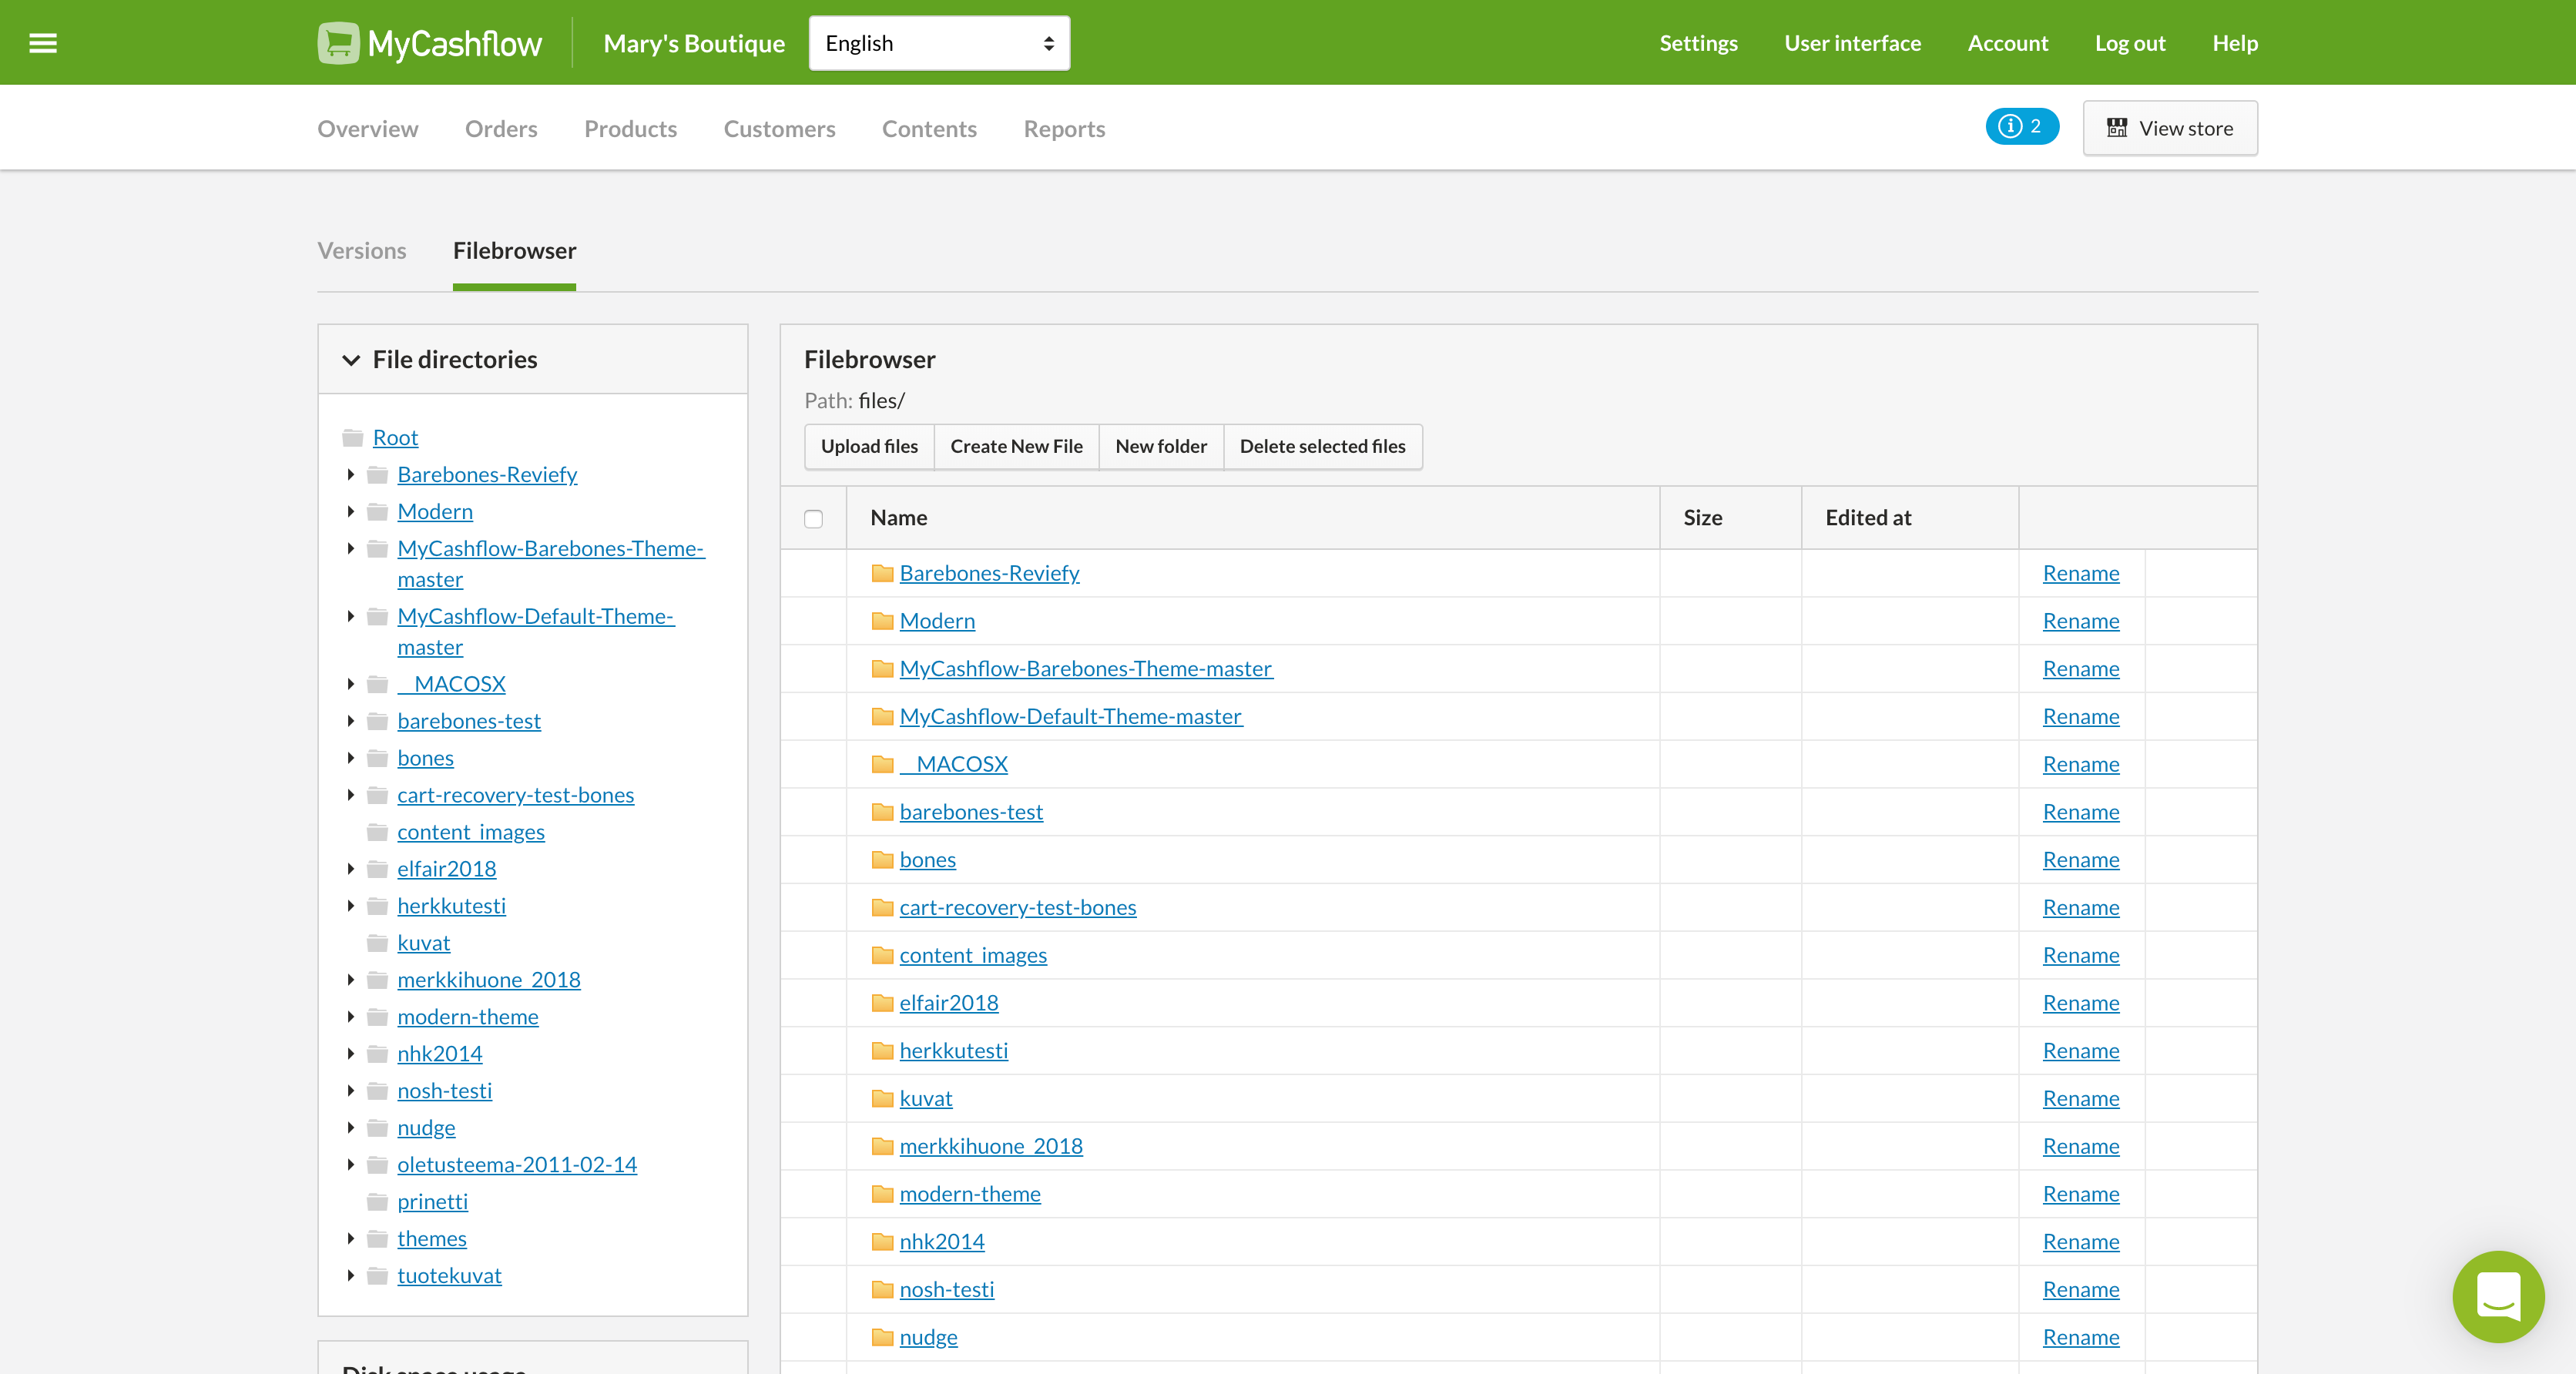Open the English language dropdown
Image resolution: width=2576 pixels, height=1374 pixels.
(939, 43)
